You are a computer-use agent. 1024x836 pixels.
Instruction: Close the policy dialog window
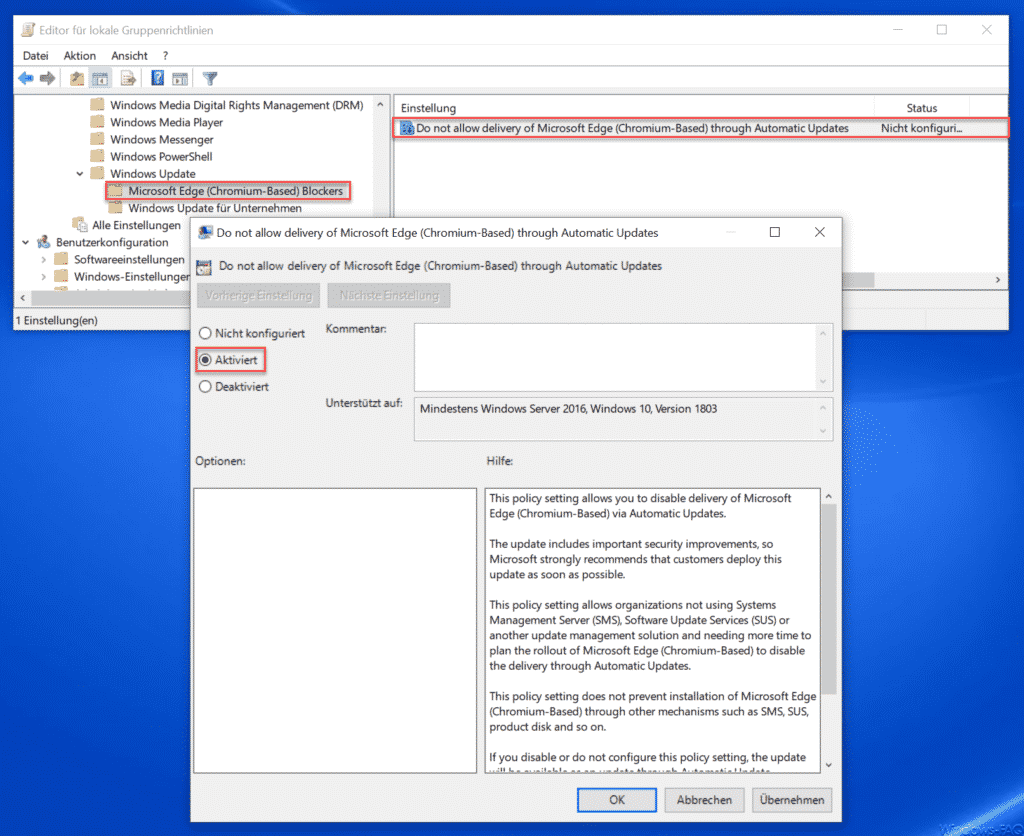(x=820, y=233)
